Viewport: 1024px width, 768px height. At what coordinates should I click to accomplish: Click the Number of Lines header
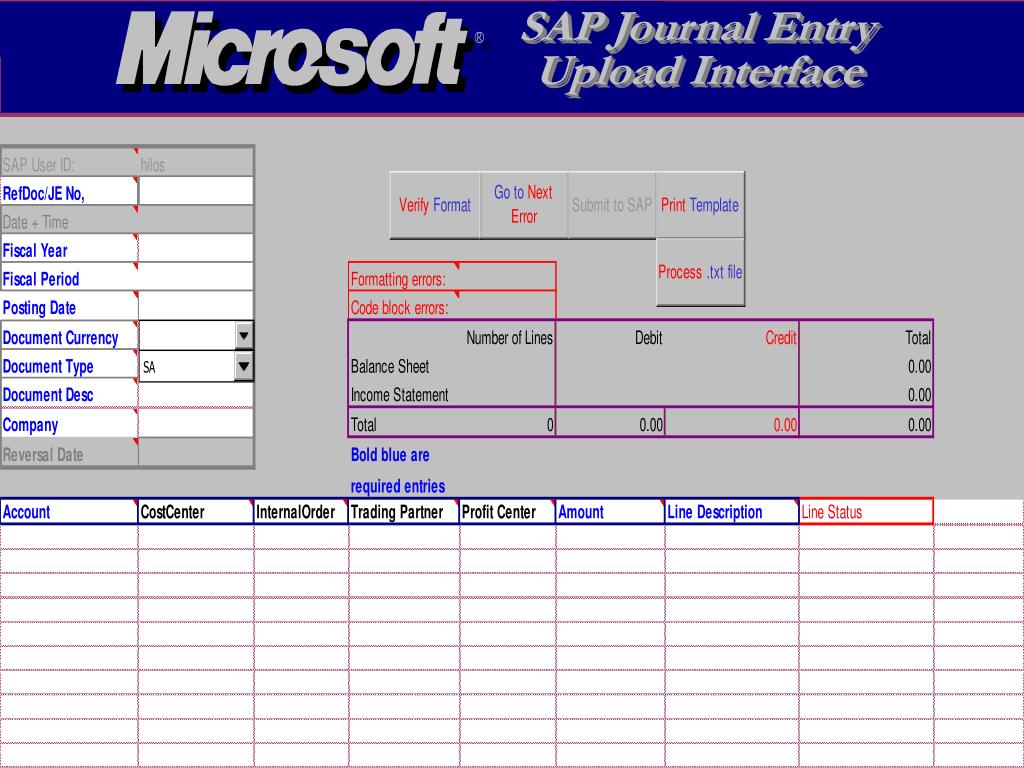509,338
